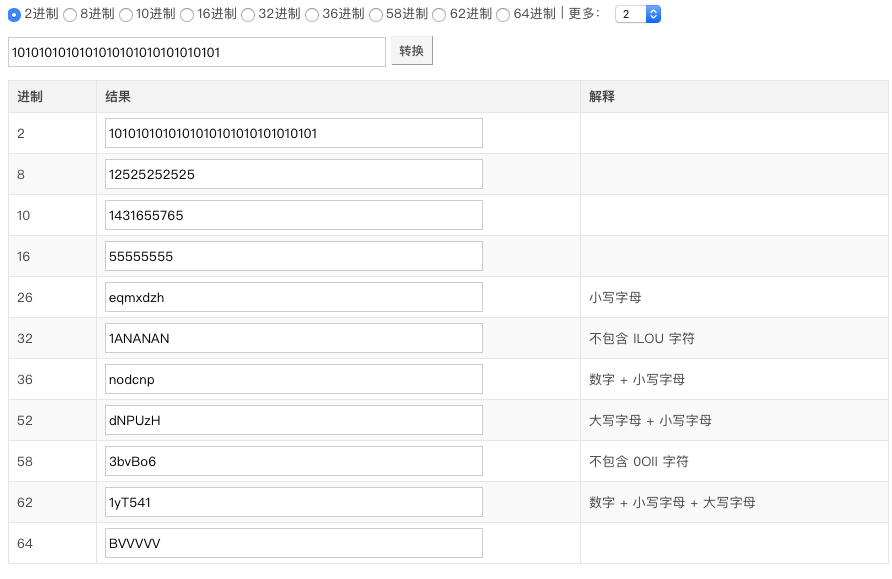Click the base-8 result showing 12525252525
Viewport: 892px width, 579px height.
click(x=293, y=173)
